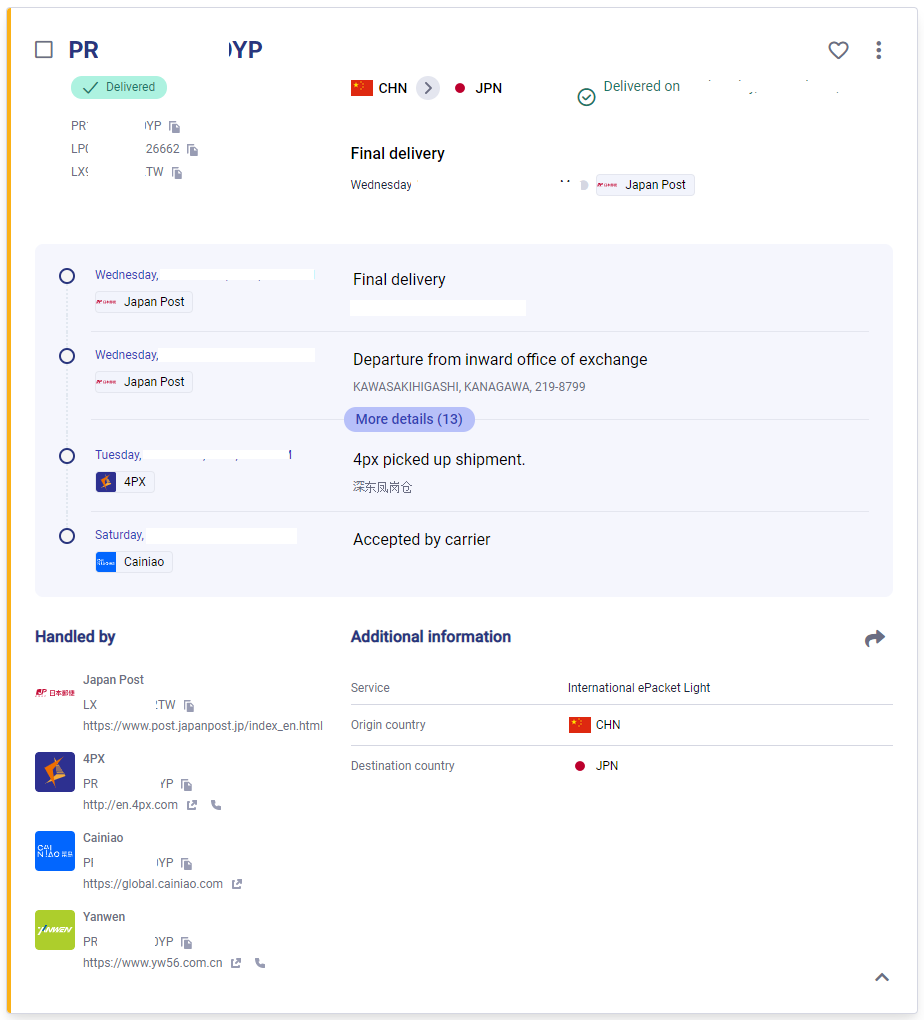Copy the Yanwen tracking number
This screenshot has width=924, height=1020.
tap(187, 943)
